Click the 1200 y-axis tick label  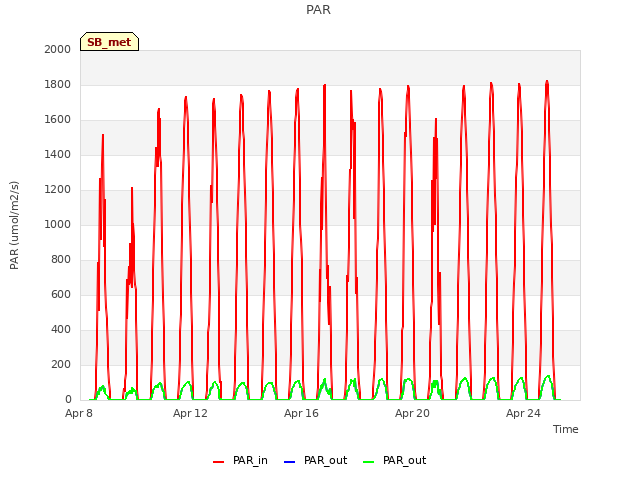pyautogui.click(x=58, y=189)
